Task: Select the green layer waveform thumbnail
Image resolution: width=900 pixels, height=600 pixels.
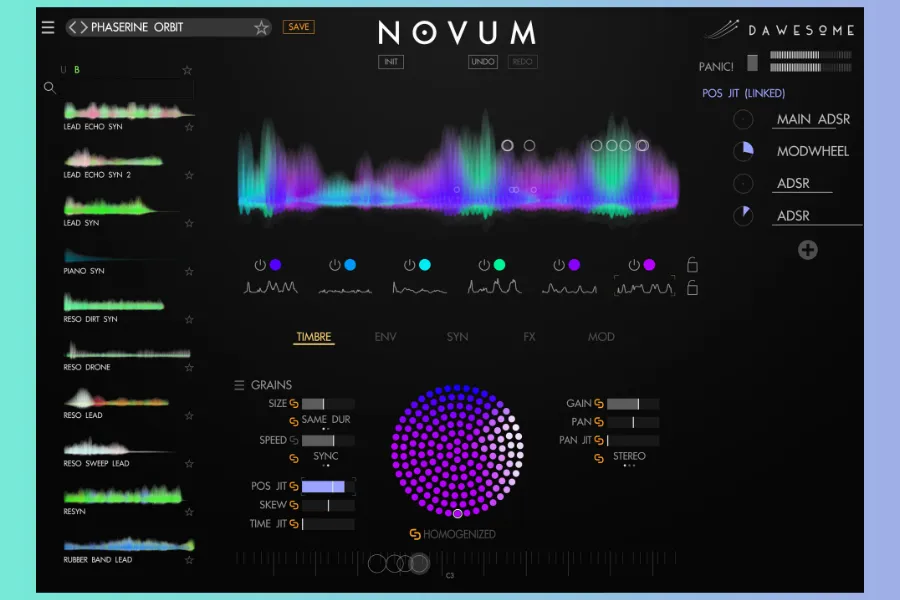Action: coord(494,287)
